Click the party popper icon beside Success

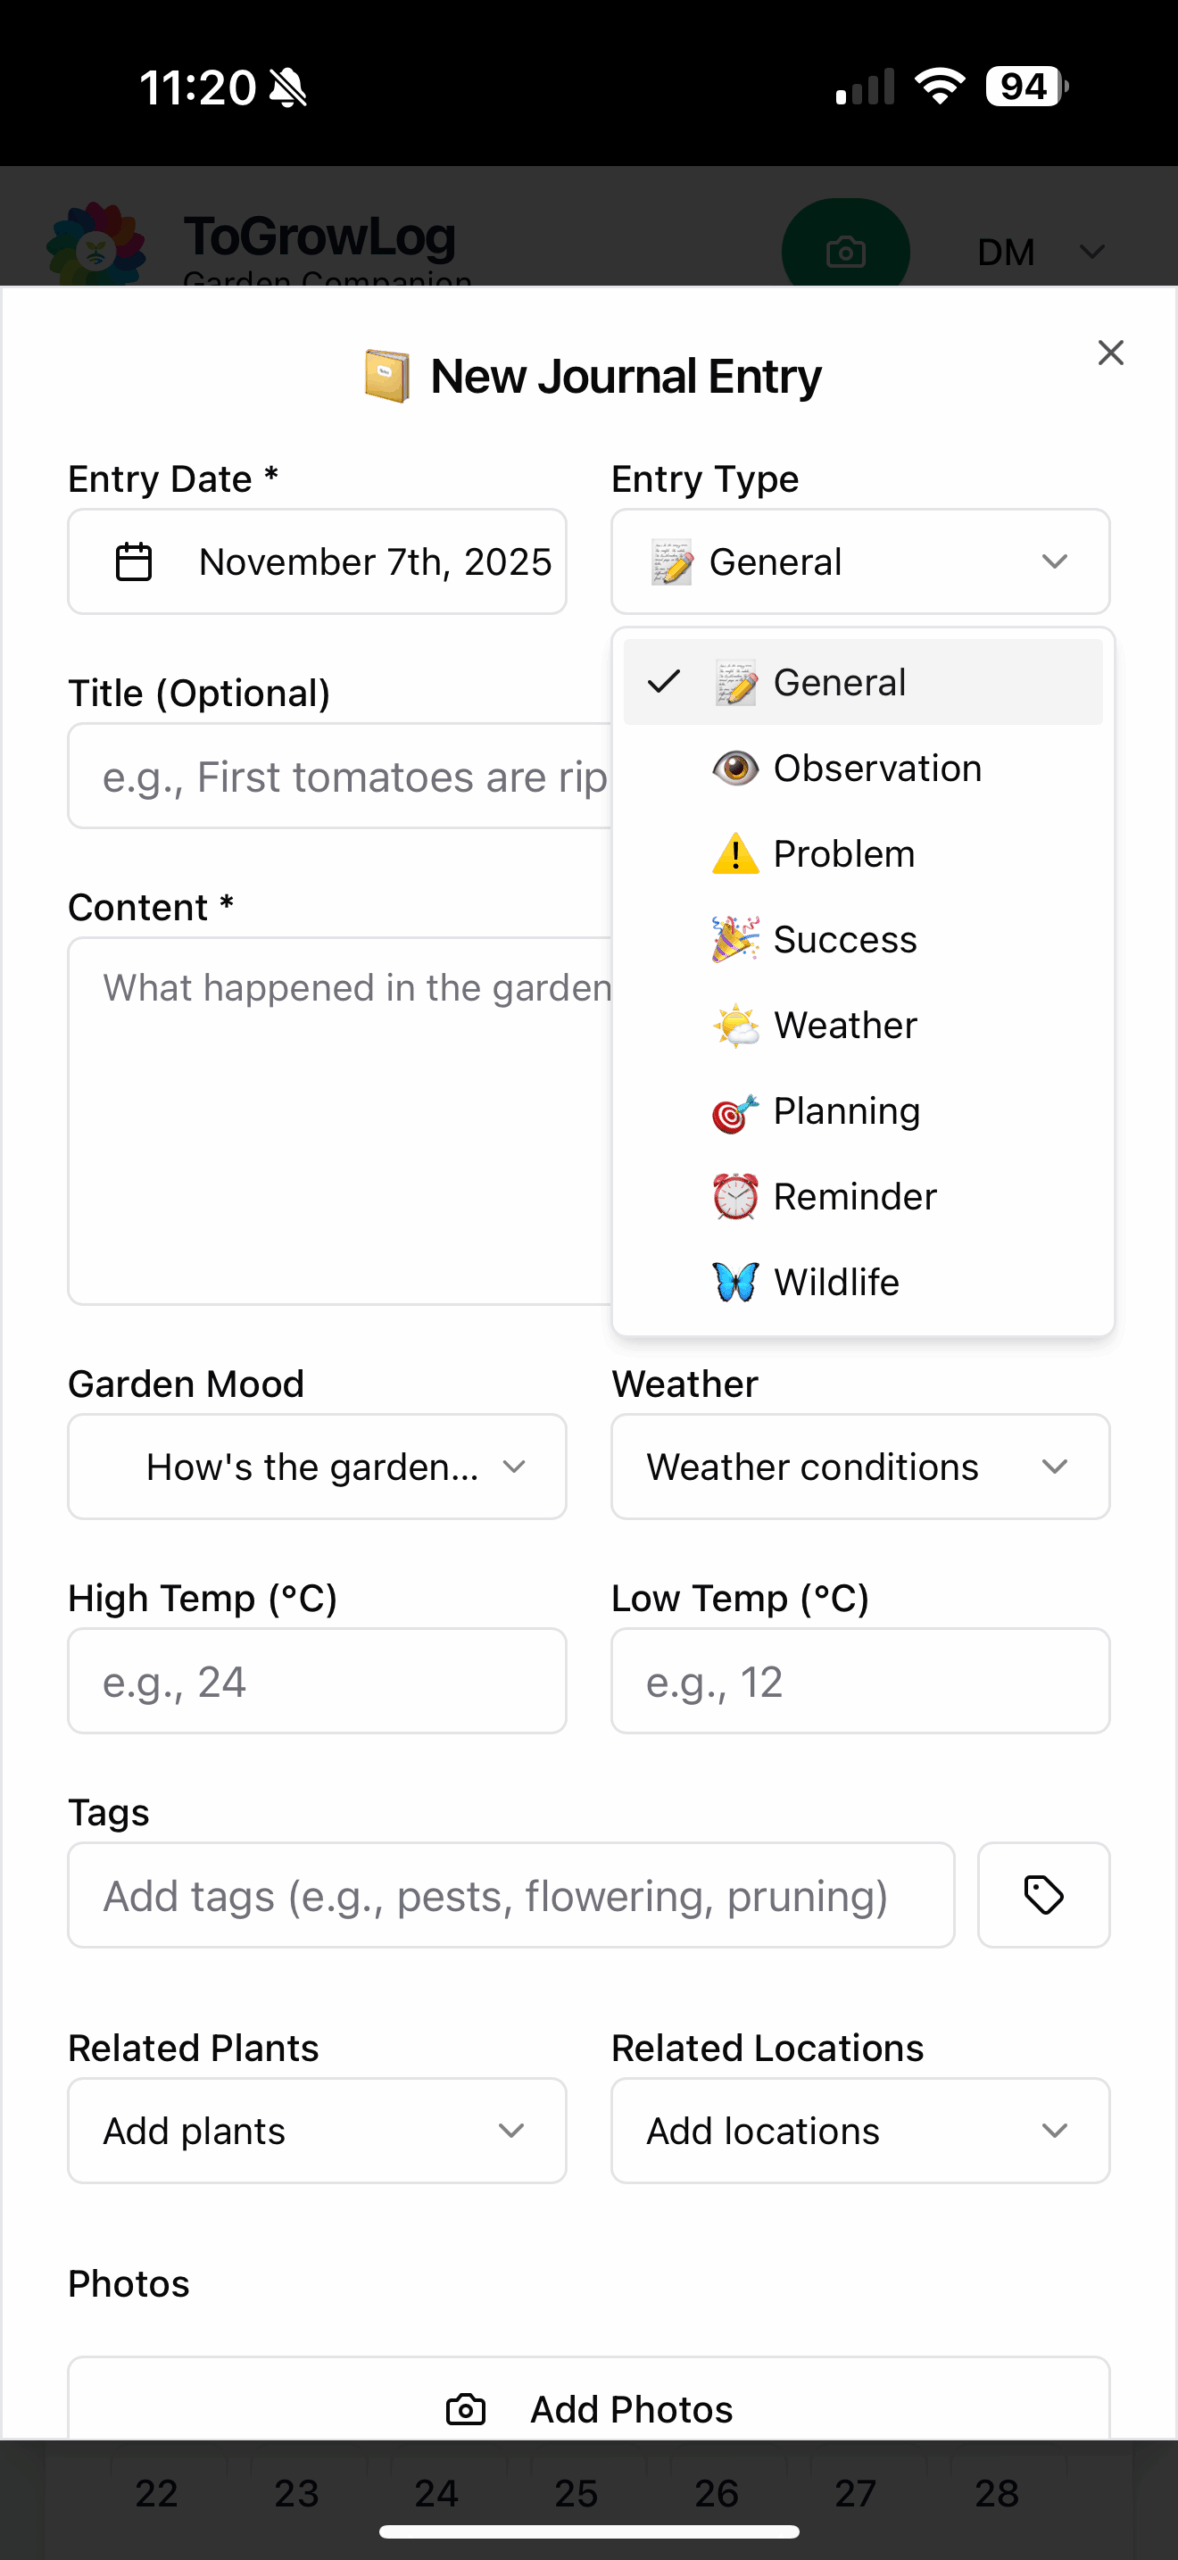(735, 940)
